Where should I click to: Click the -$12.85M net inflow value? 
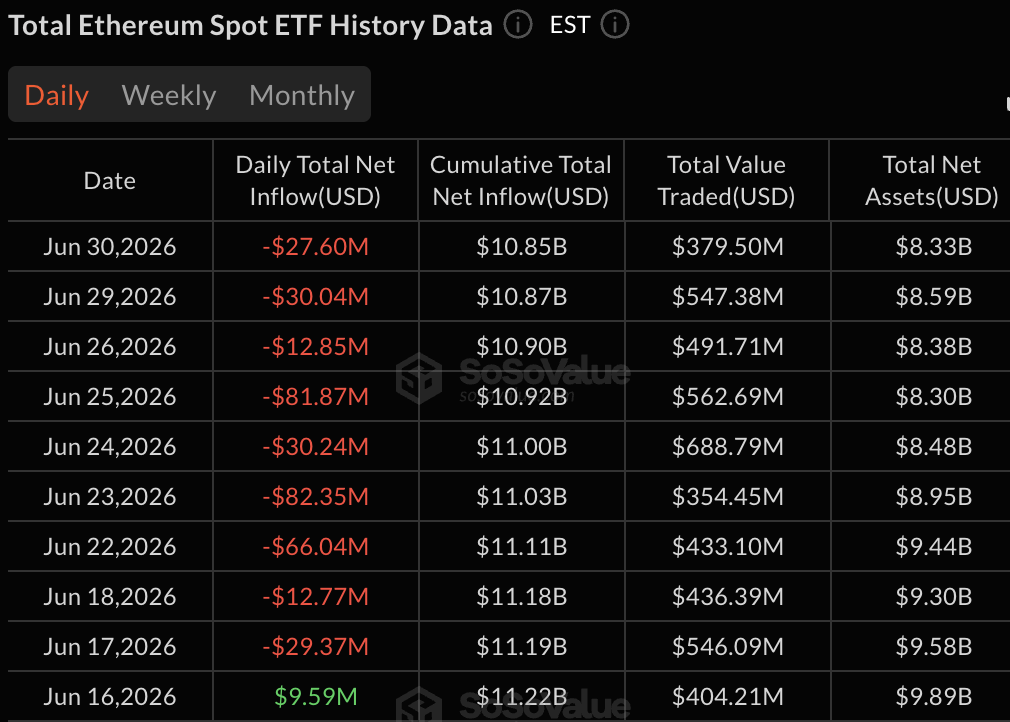click(x=316, y=347)
